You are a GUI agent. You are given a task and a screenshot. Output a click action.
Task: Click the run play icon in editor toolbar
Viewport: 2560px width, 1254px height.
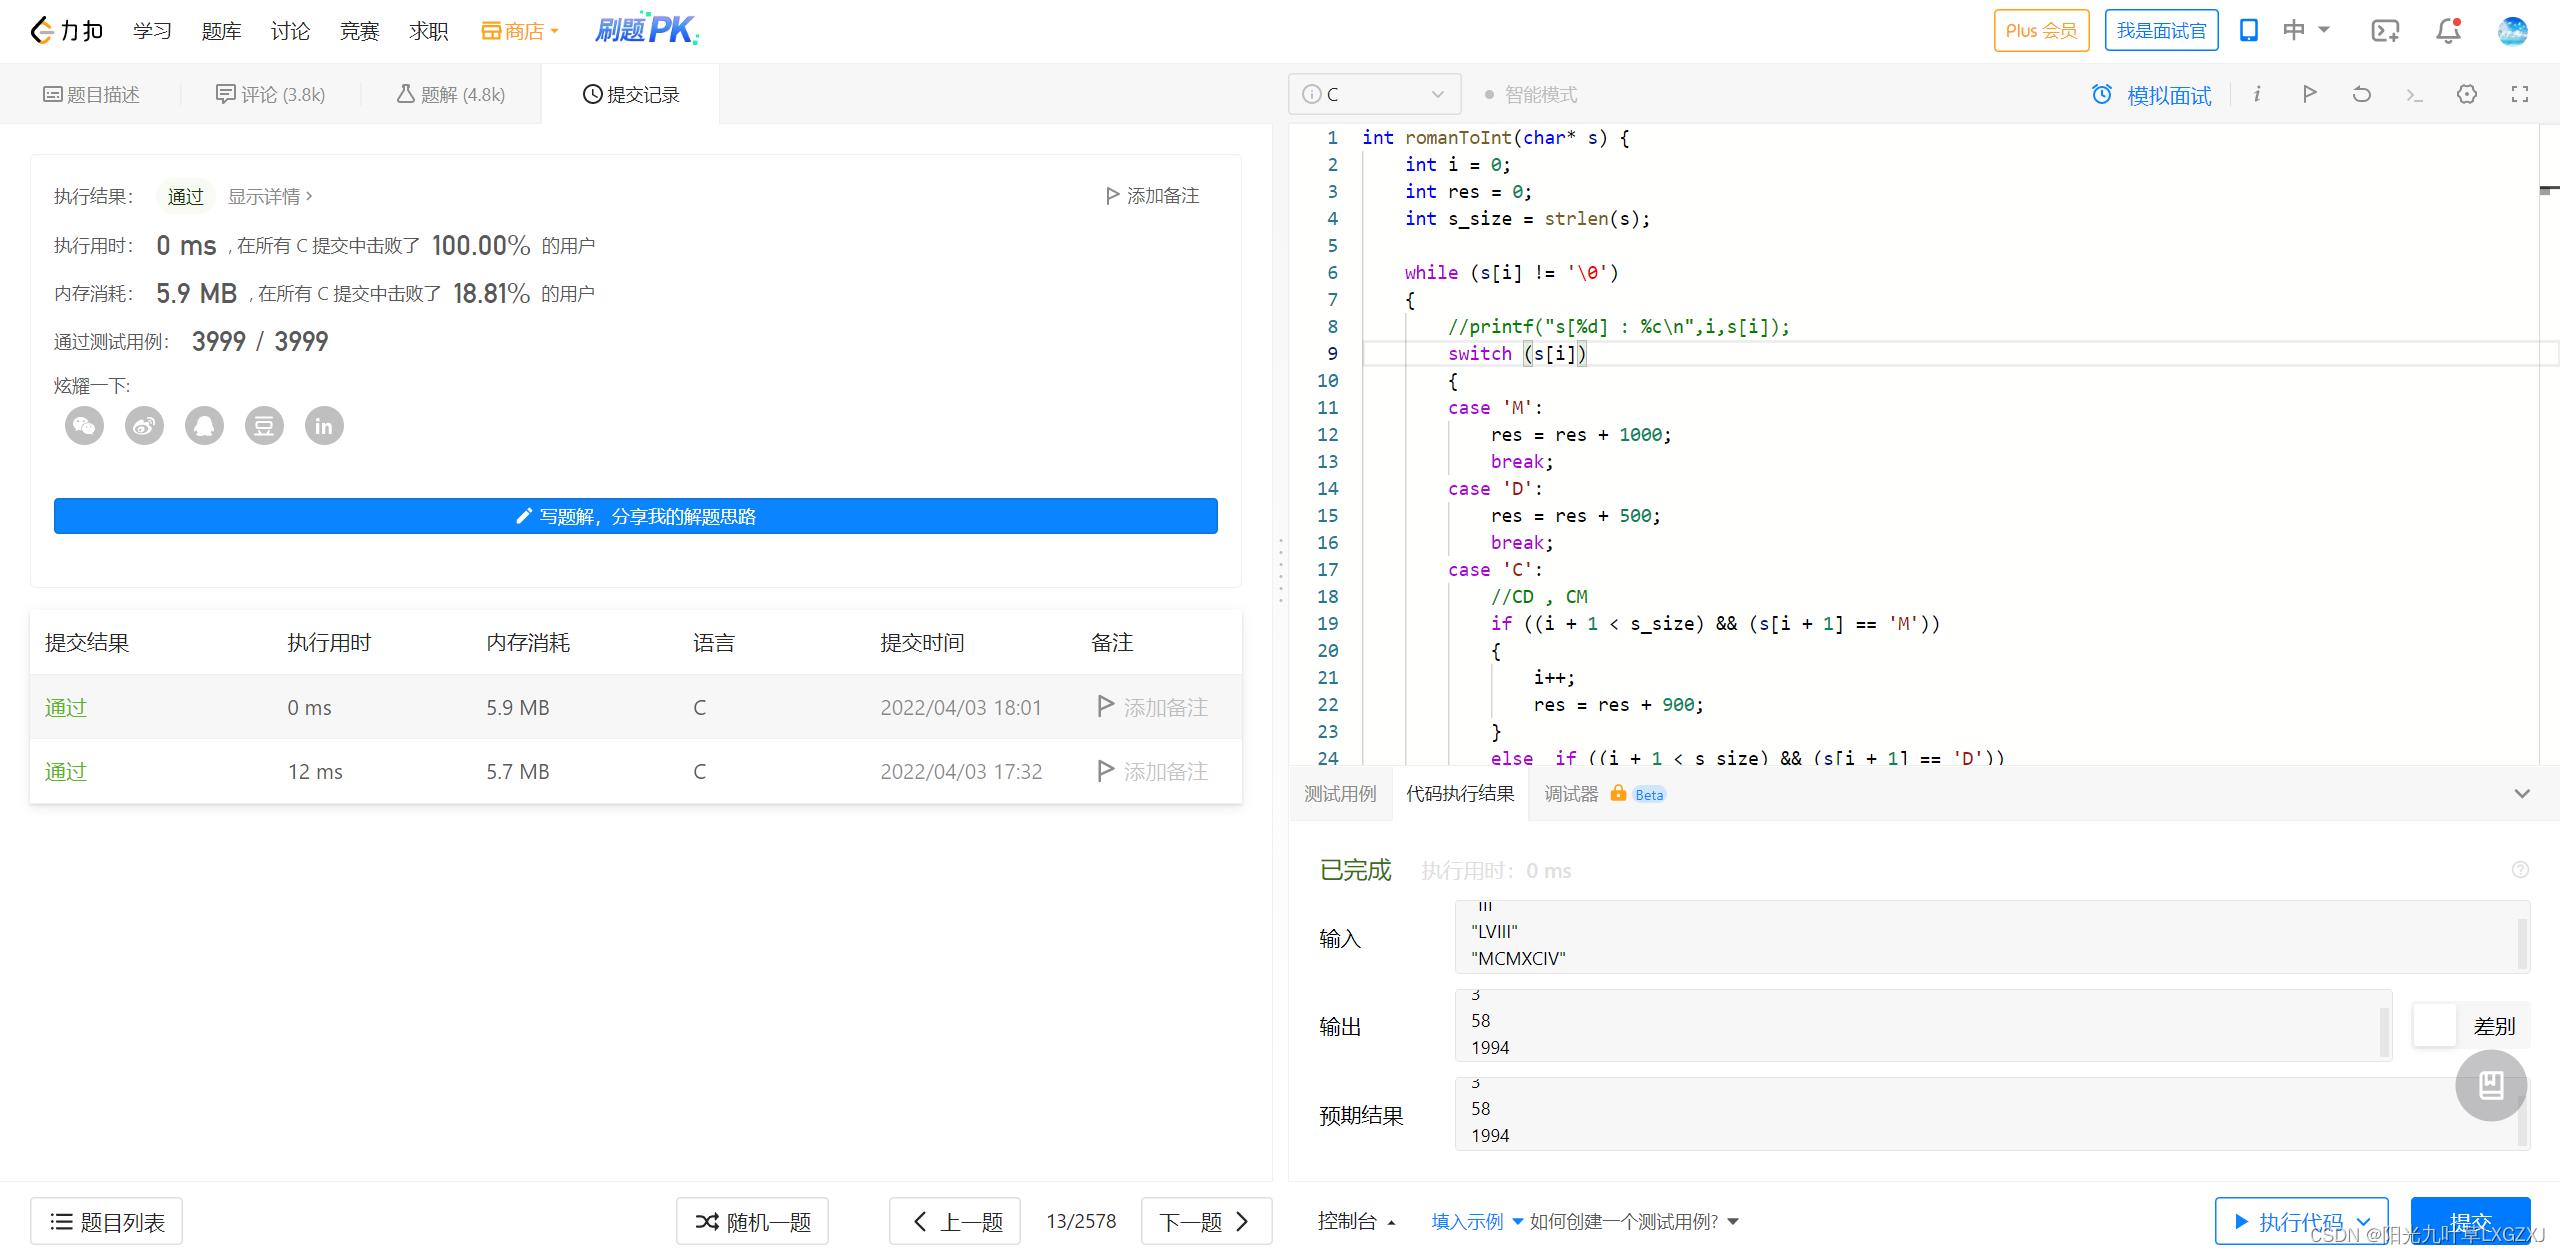coord(2309,94)
